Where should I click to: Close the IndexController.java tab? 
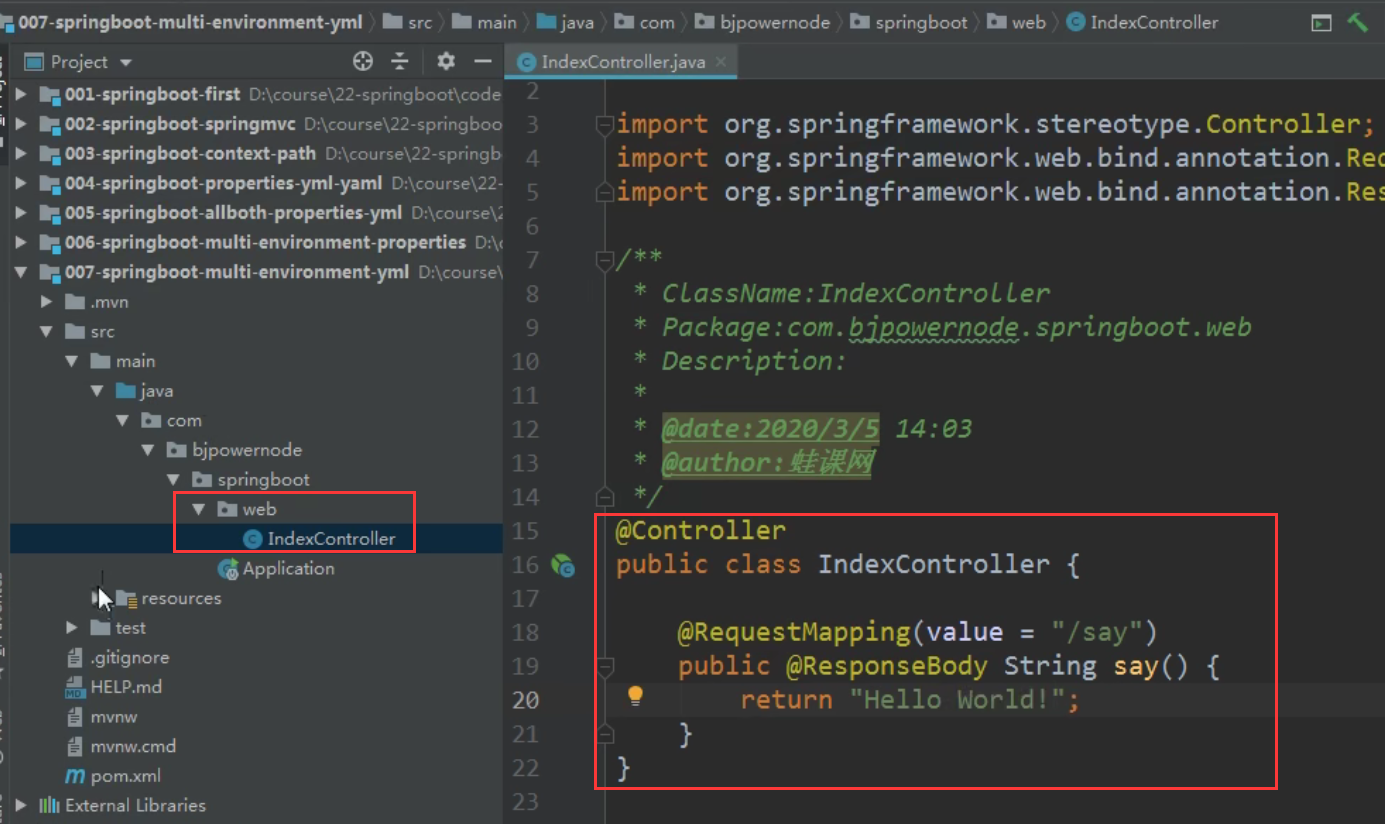coord(720,62)
